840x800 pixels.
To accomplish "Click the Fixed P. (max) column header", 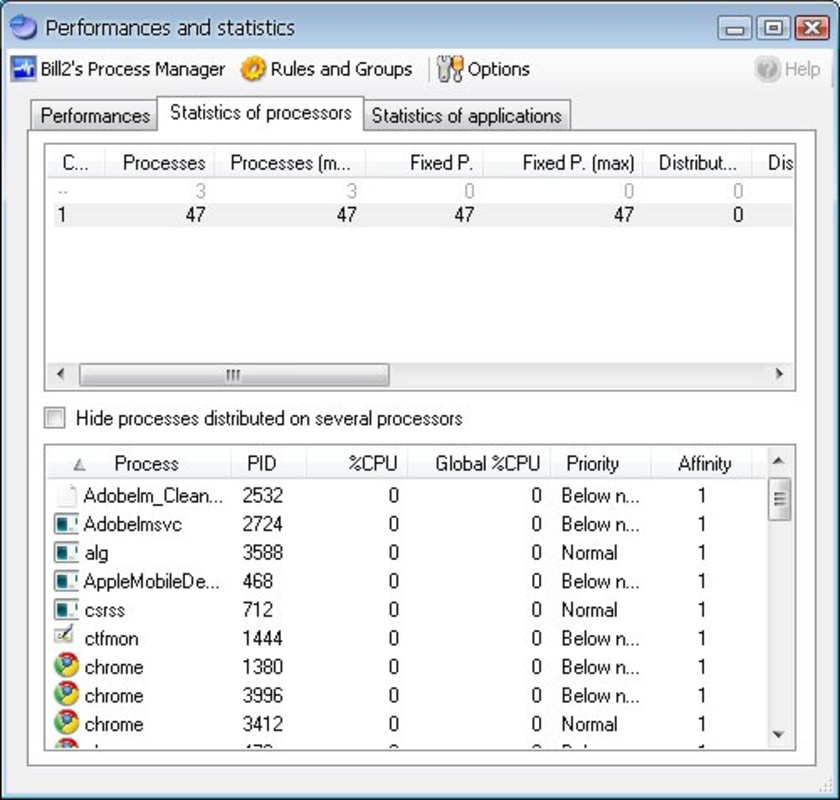I will [x=563, y=162].
